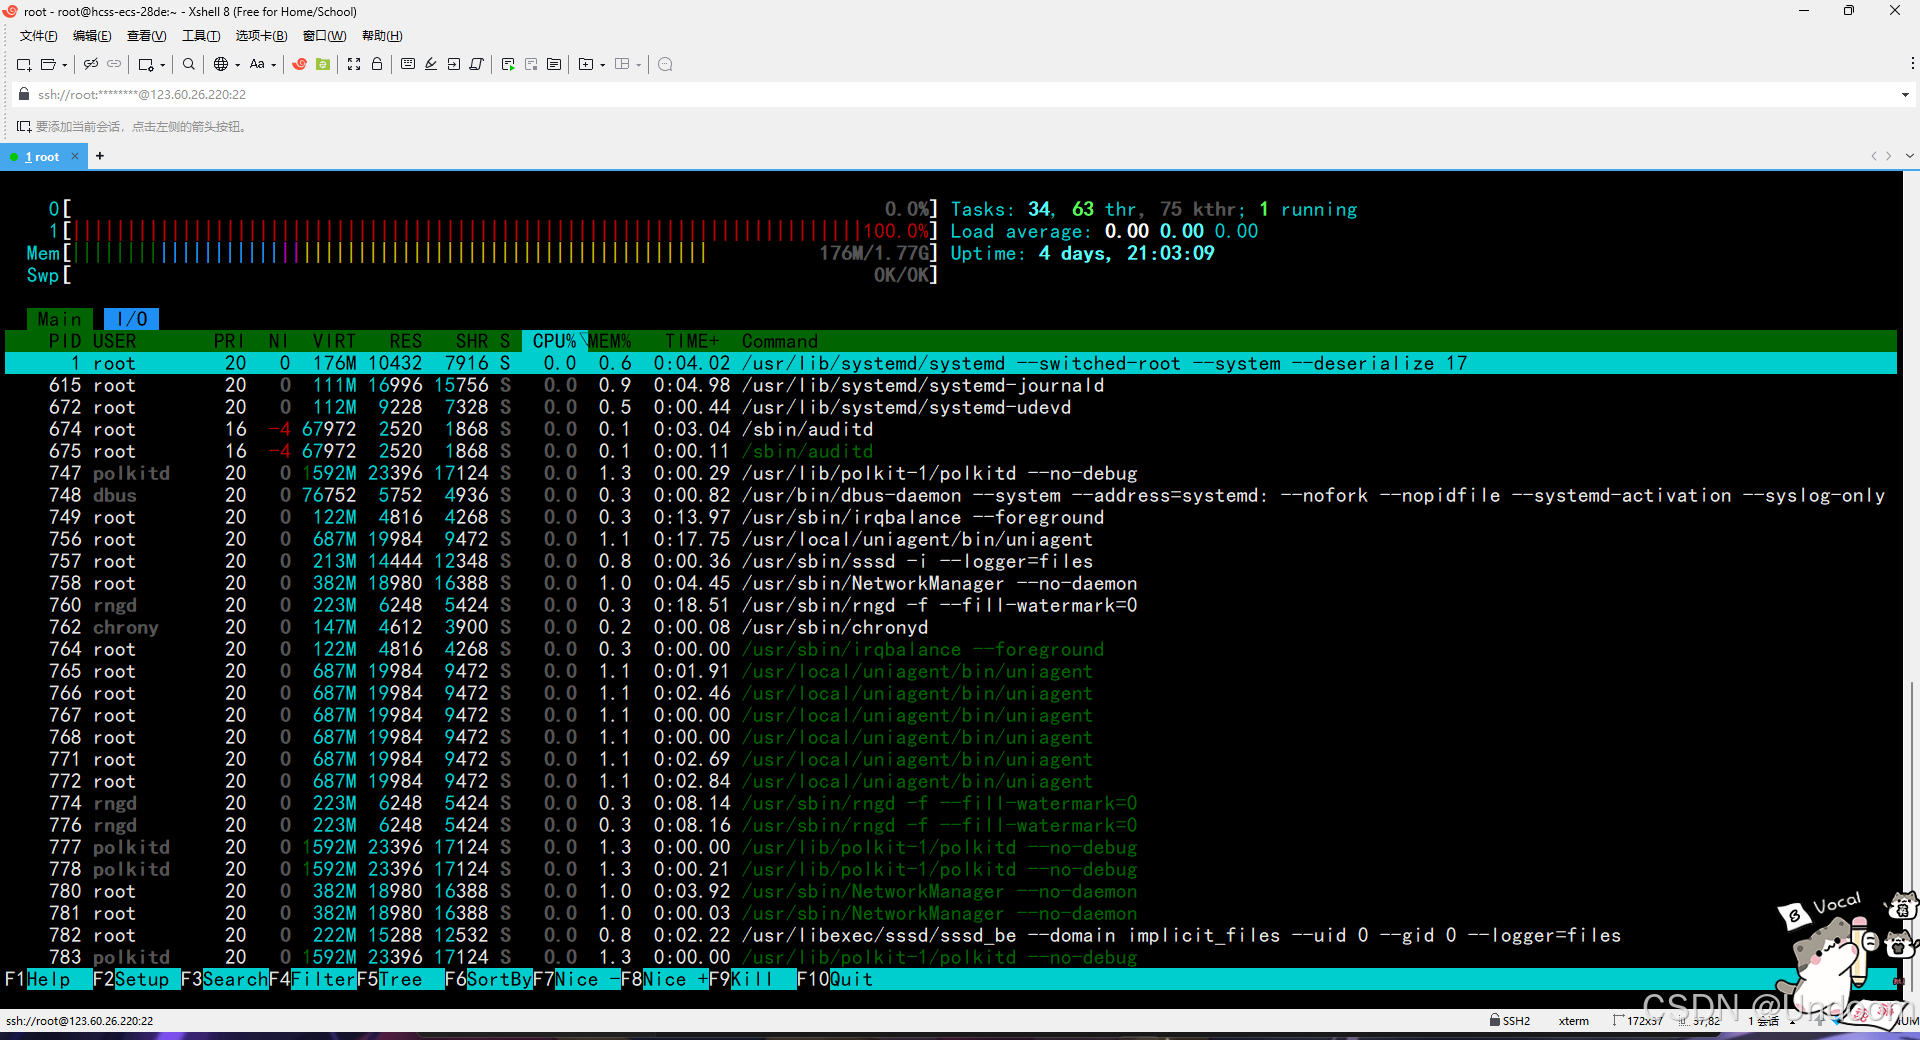1920x1040 pixels.
Task: Click F3 Search in htop footer
Action: click(x=225, y=979)
